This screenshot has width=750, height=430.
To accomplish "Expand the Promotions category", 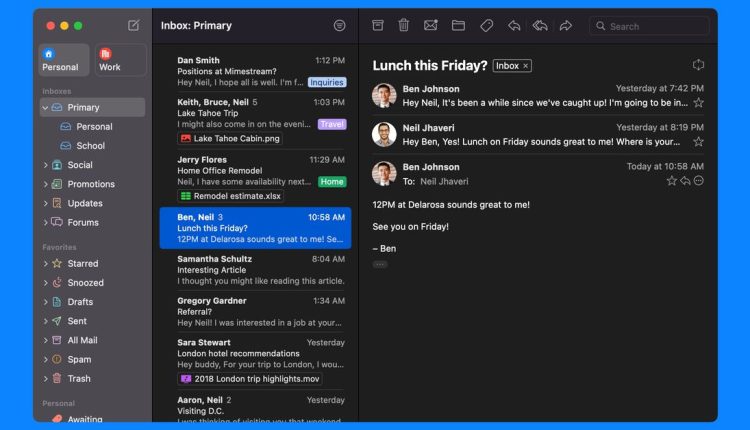I will coord(45,184).
